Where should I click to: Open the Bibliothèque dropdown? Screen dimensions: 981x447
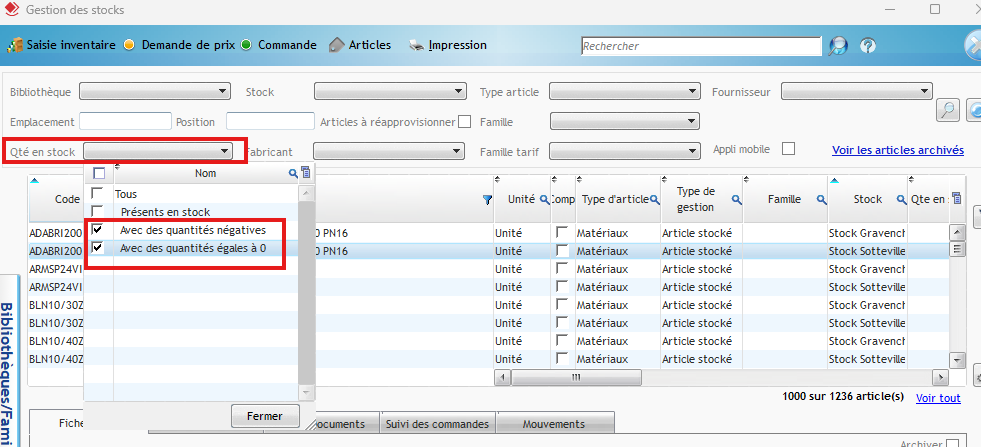click(155, 91)
